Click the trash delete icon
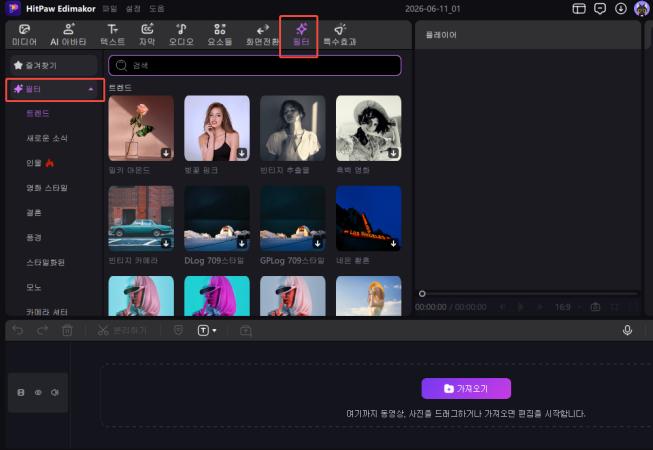This screenshot has height=450, width=653. pyautogui.click(x=67, y=331)
